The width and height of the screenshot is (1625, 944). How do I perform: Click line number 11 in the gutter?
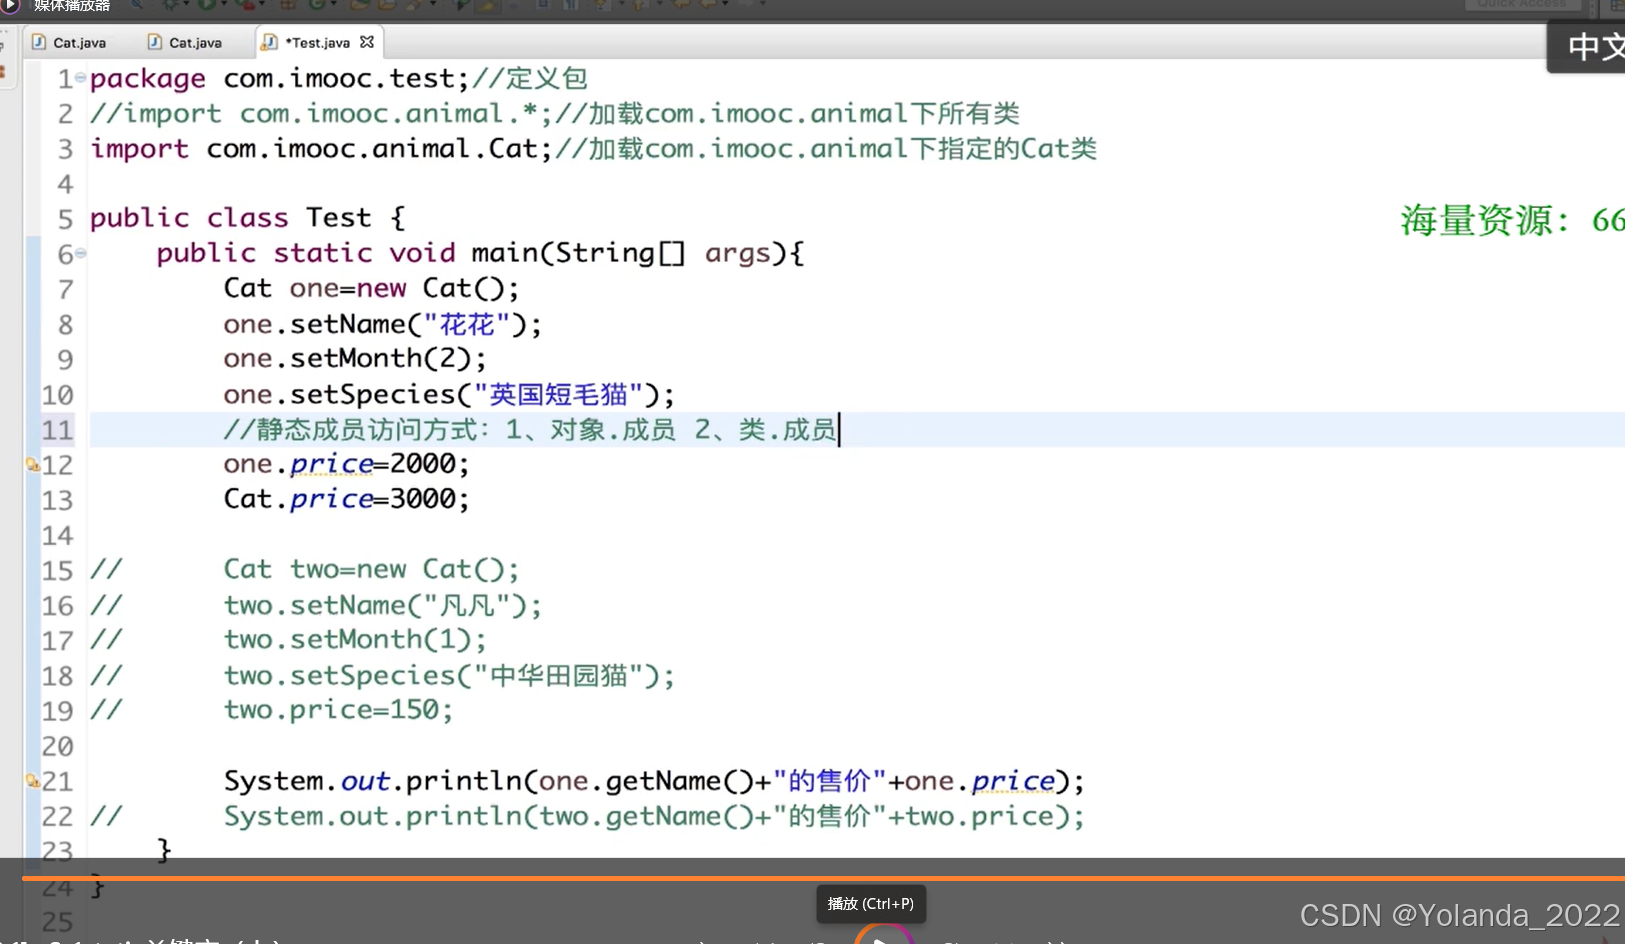(57, 430)
